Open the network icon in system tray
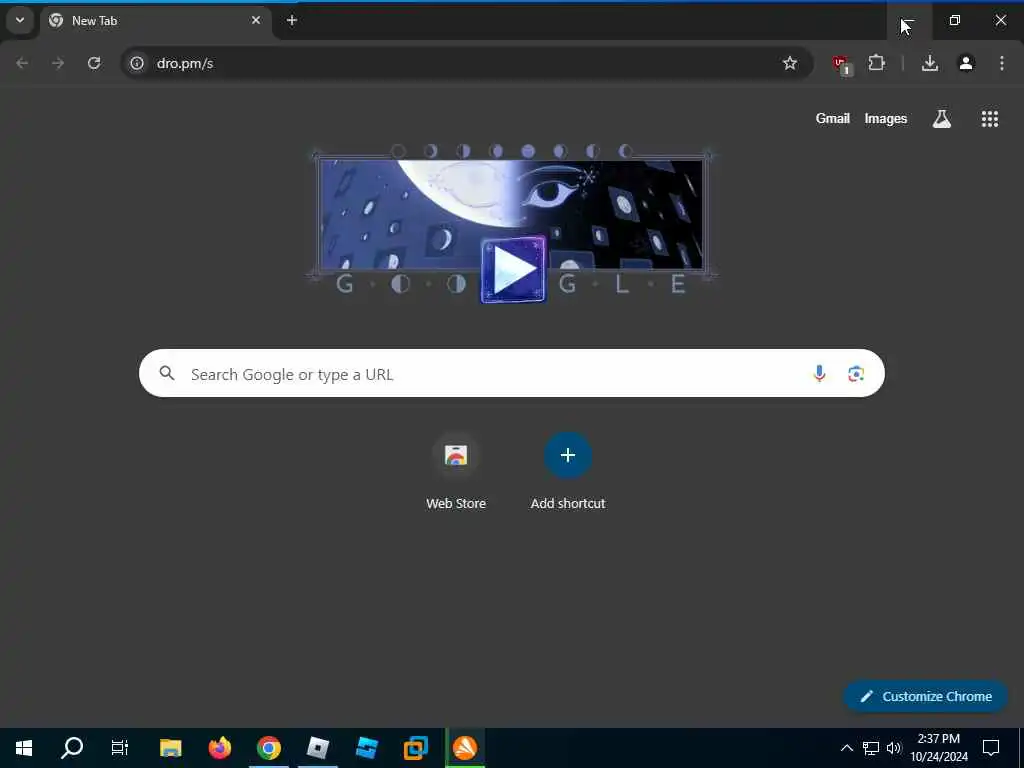The width and height of the screenshot is (1024, 768). coord(871,748)
